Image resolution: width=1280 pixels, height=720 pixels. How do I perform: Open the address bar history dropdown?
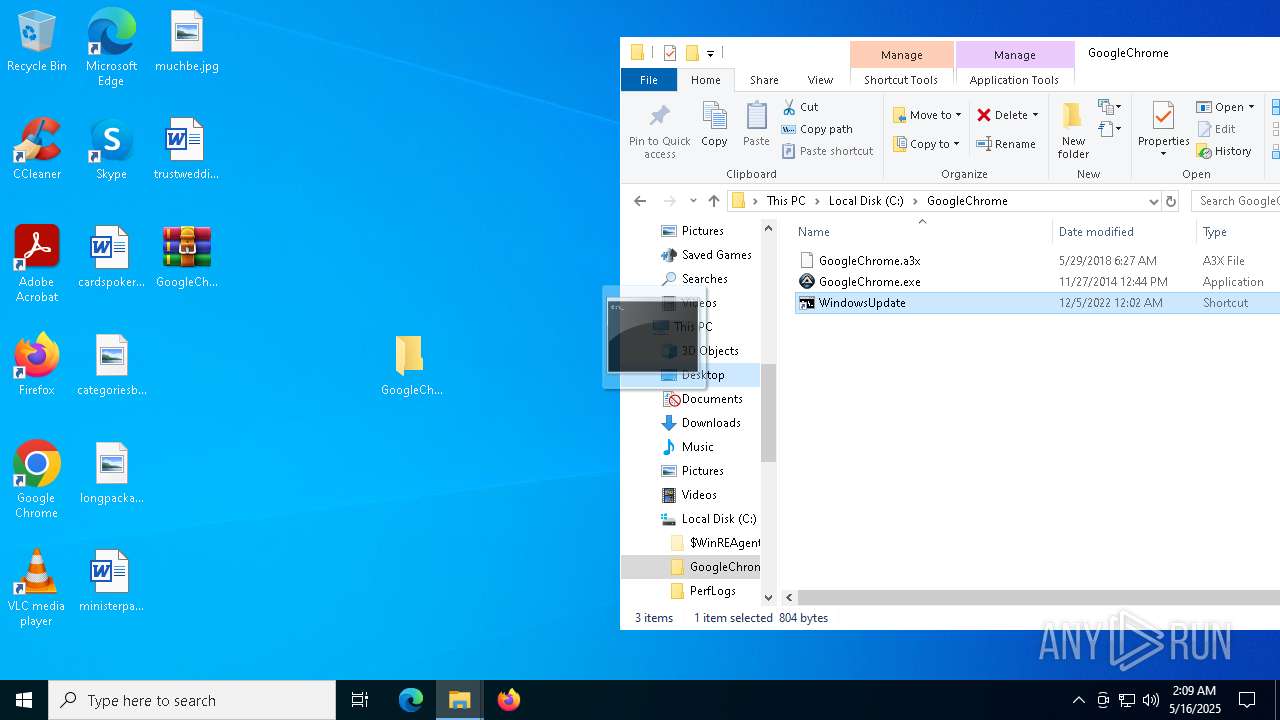click(1154, 201)
